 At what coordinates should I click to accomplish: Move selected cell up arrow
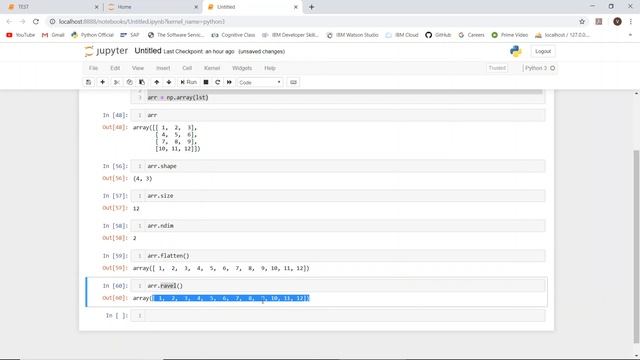pos(156,82)
